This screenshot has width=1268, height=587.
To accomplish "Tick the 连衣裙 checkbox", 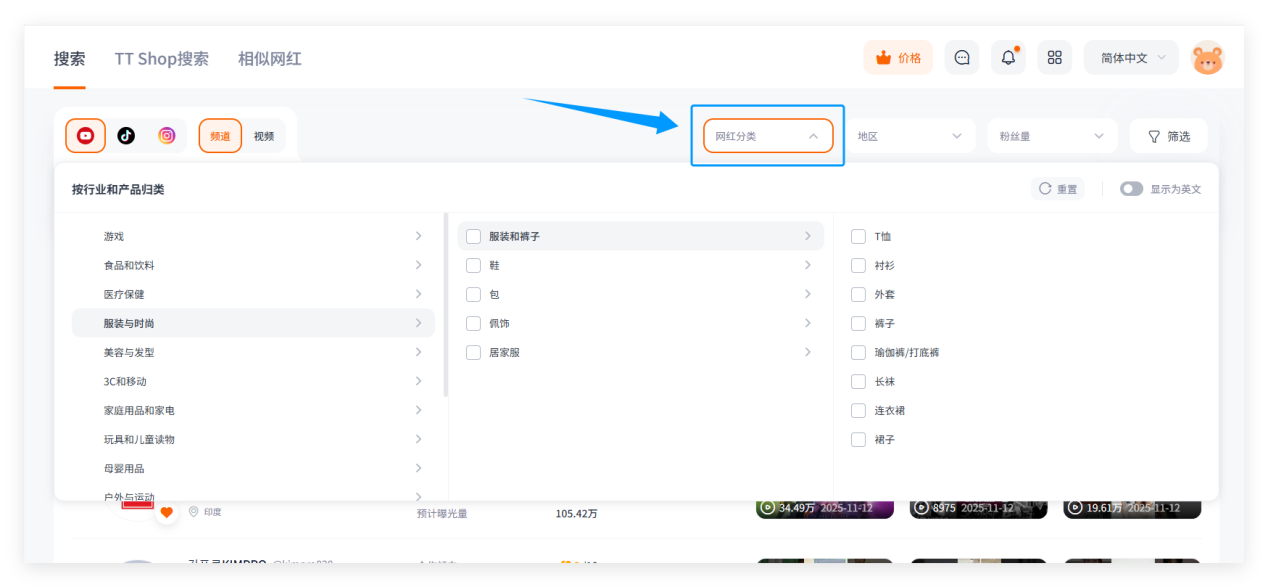I will point(858,411).
